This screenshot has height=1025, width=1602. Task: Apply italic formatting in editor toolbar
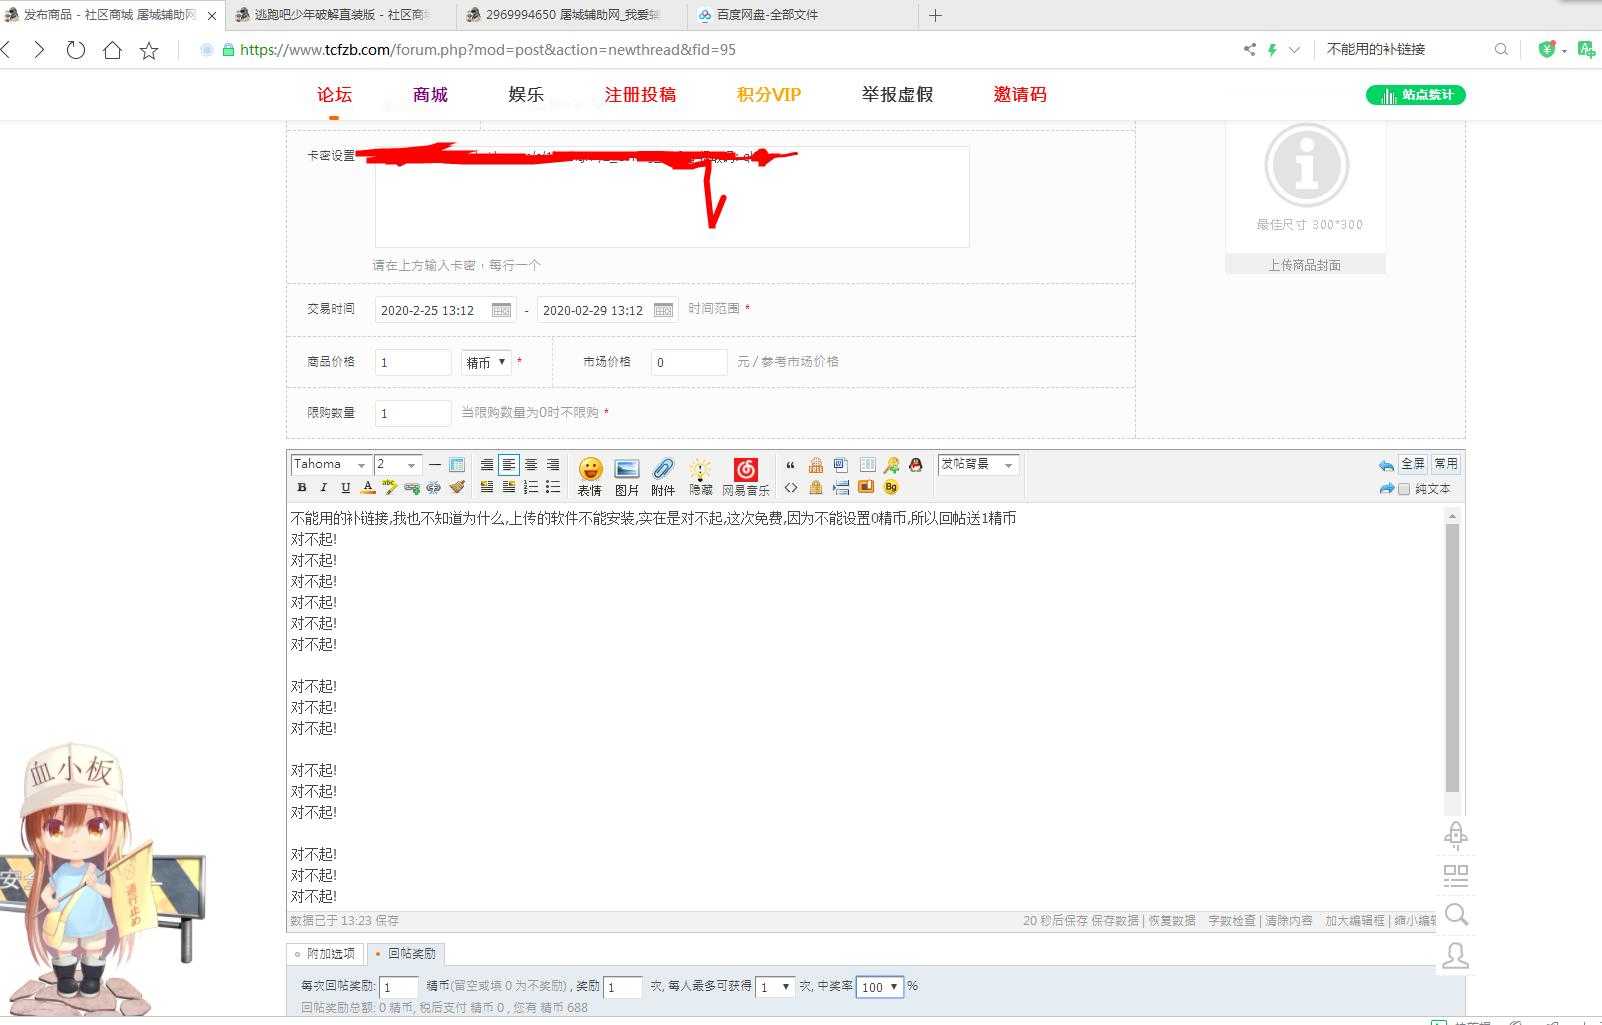click(323, 487)
